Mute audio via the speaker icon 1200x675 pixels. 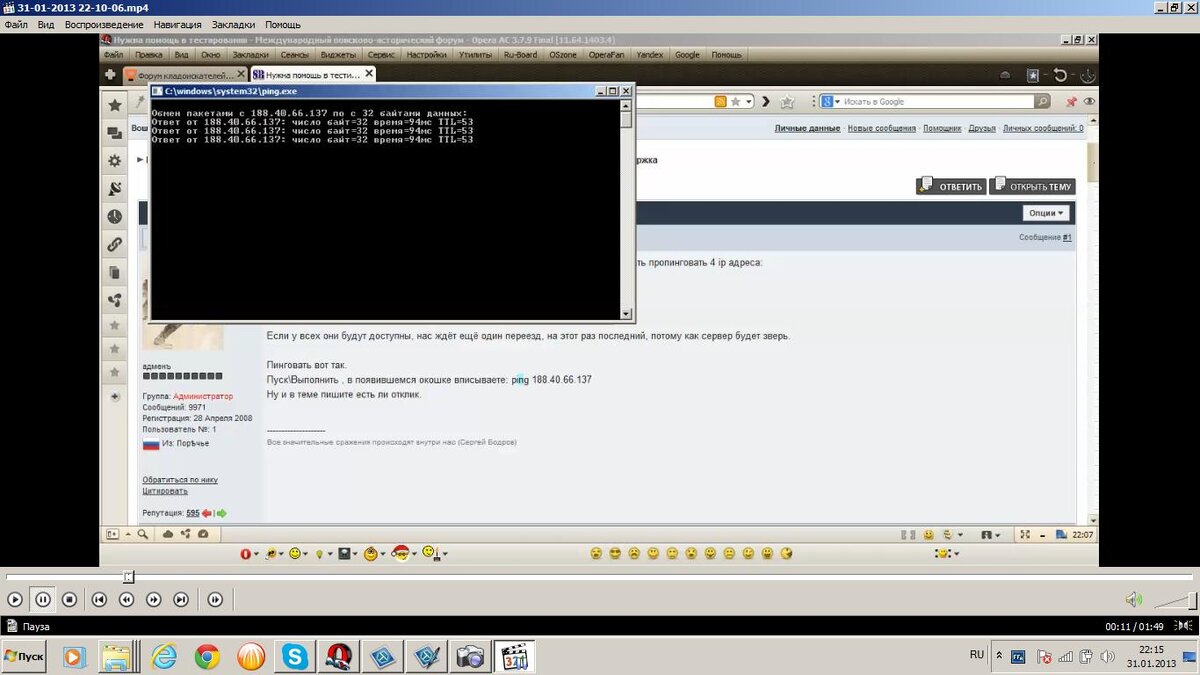tap(1133, 599)
